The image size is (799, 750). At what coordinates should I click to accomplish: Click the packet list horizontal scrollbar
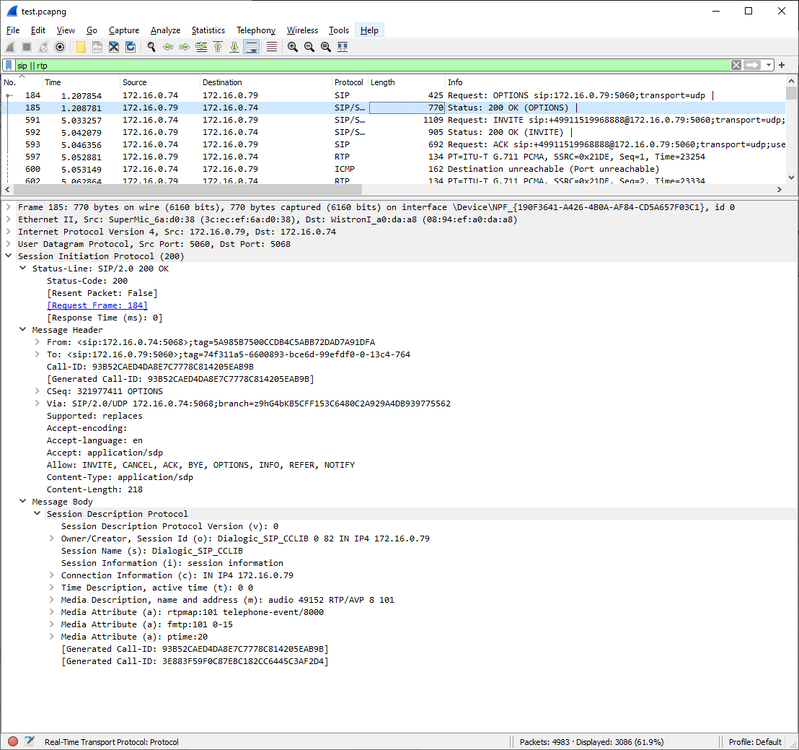[x=188, y=190]
